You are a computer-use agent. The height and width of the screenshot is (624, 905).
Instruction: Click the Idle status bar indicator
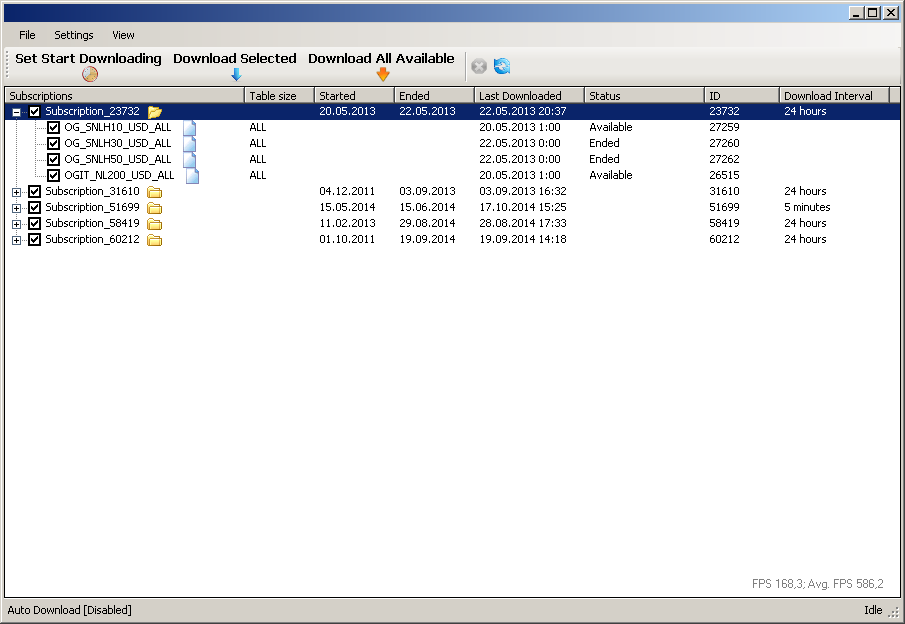[873, 610]
